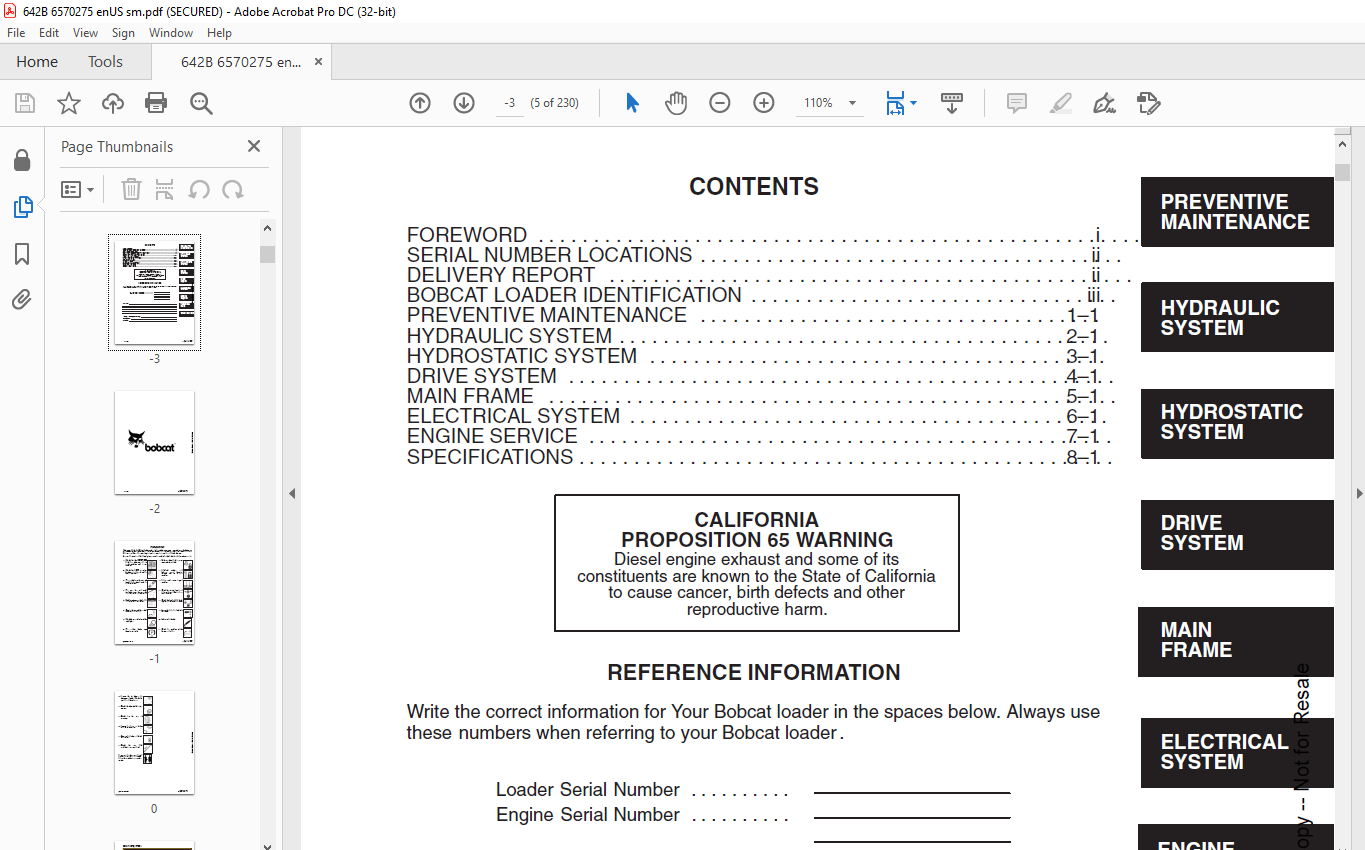Select the Bobcat logo page -2 thumbnail

coord(154,443)
